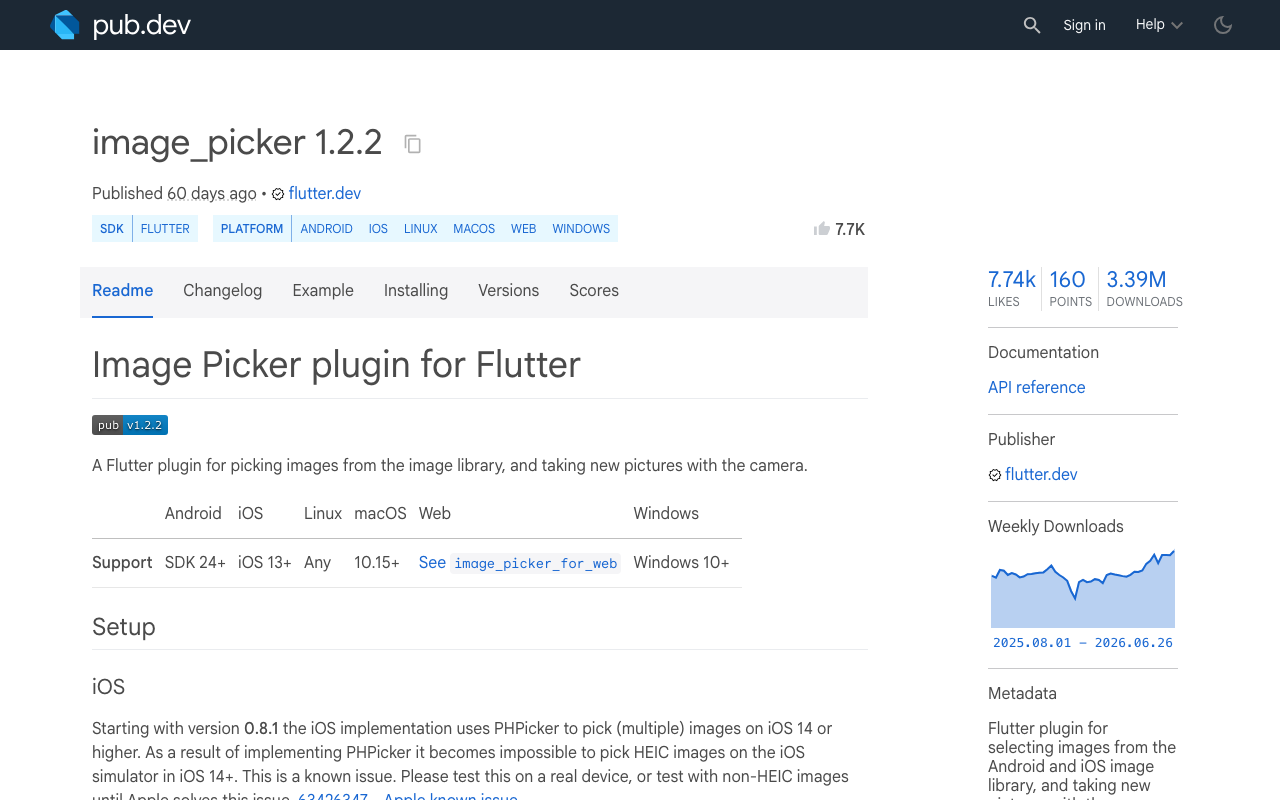Screen dimensions: 1280x800
Task: Click the 'image_picker 1.2.2' title
Action: click(x=237, y=143)
